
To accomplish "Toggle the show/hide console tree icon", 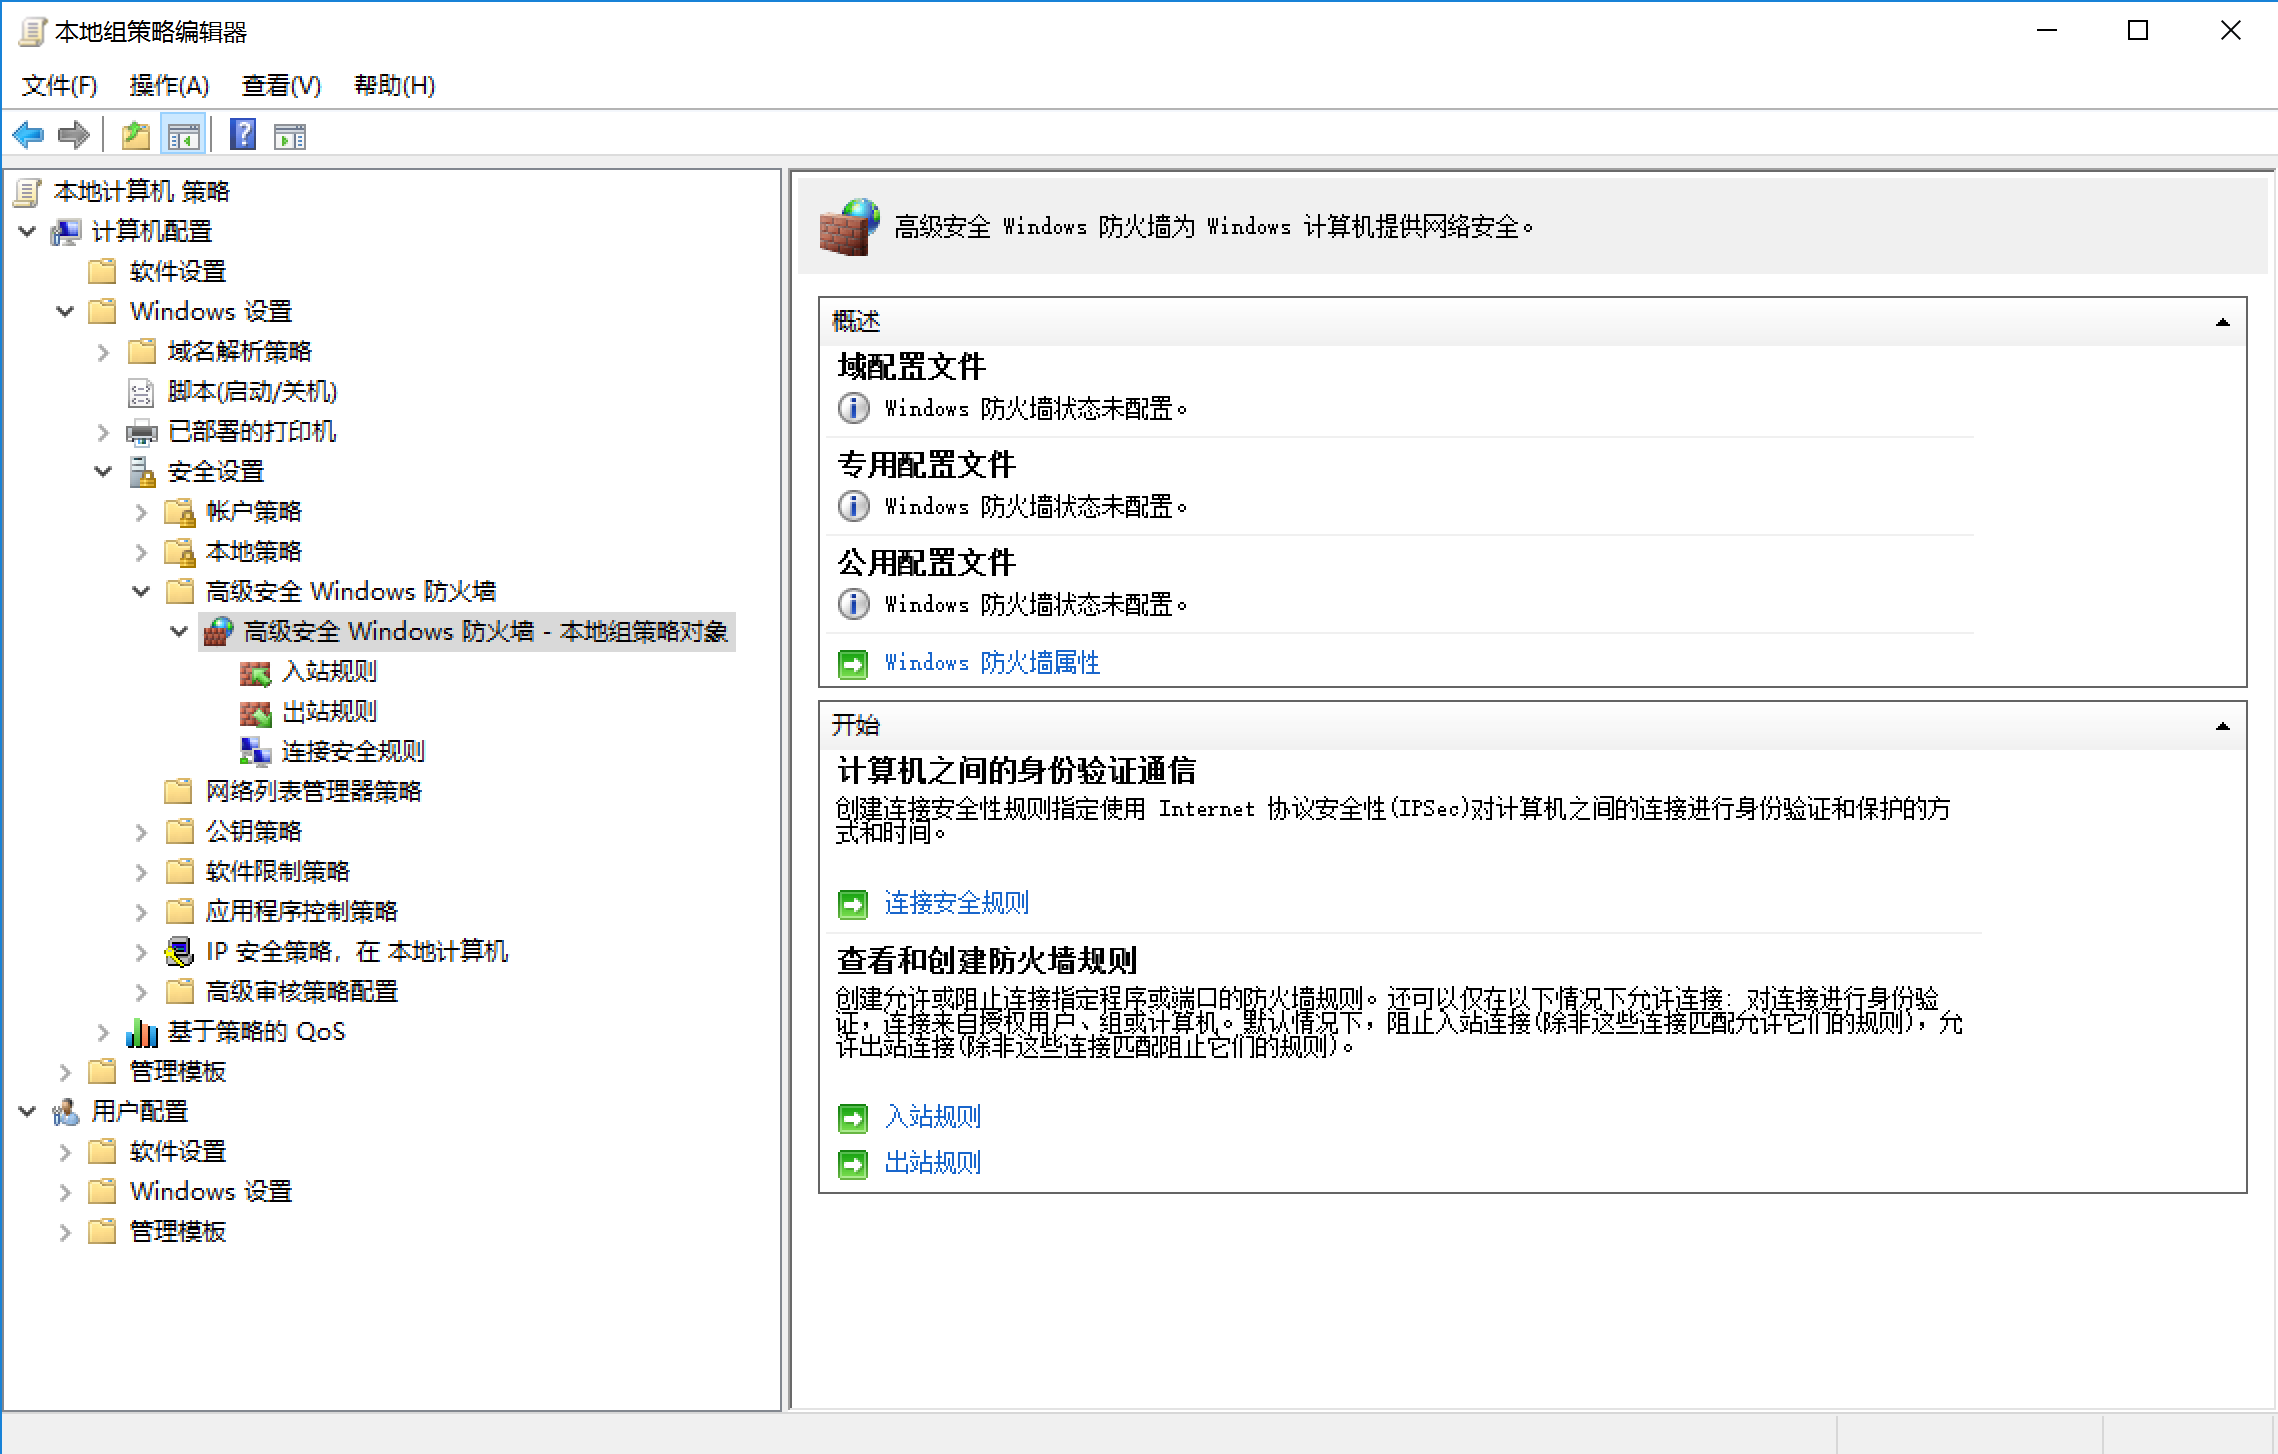I will 183,135.
